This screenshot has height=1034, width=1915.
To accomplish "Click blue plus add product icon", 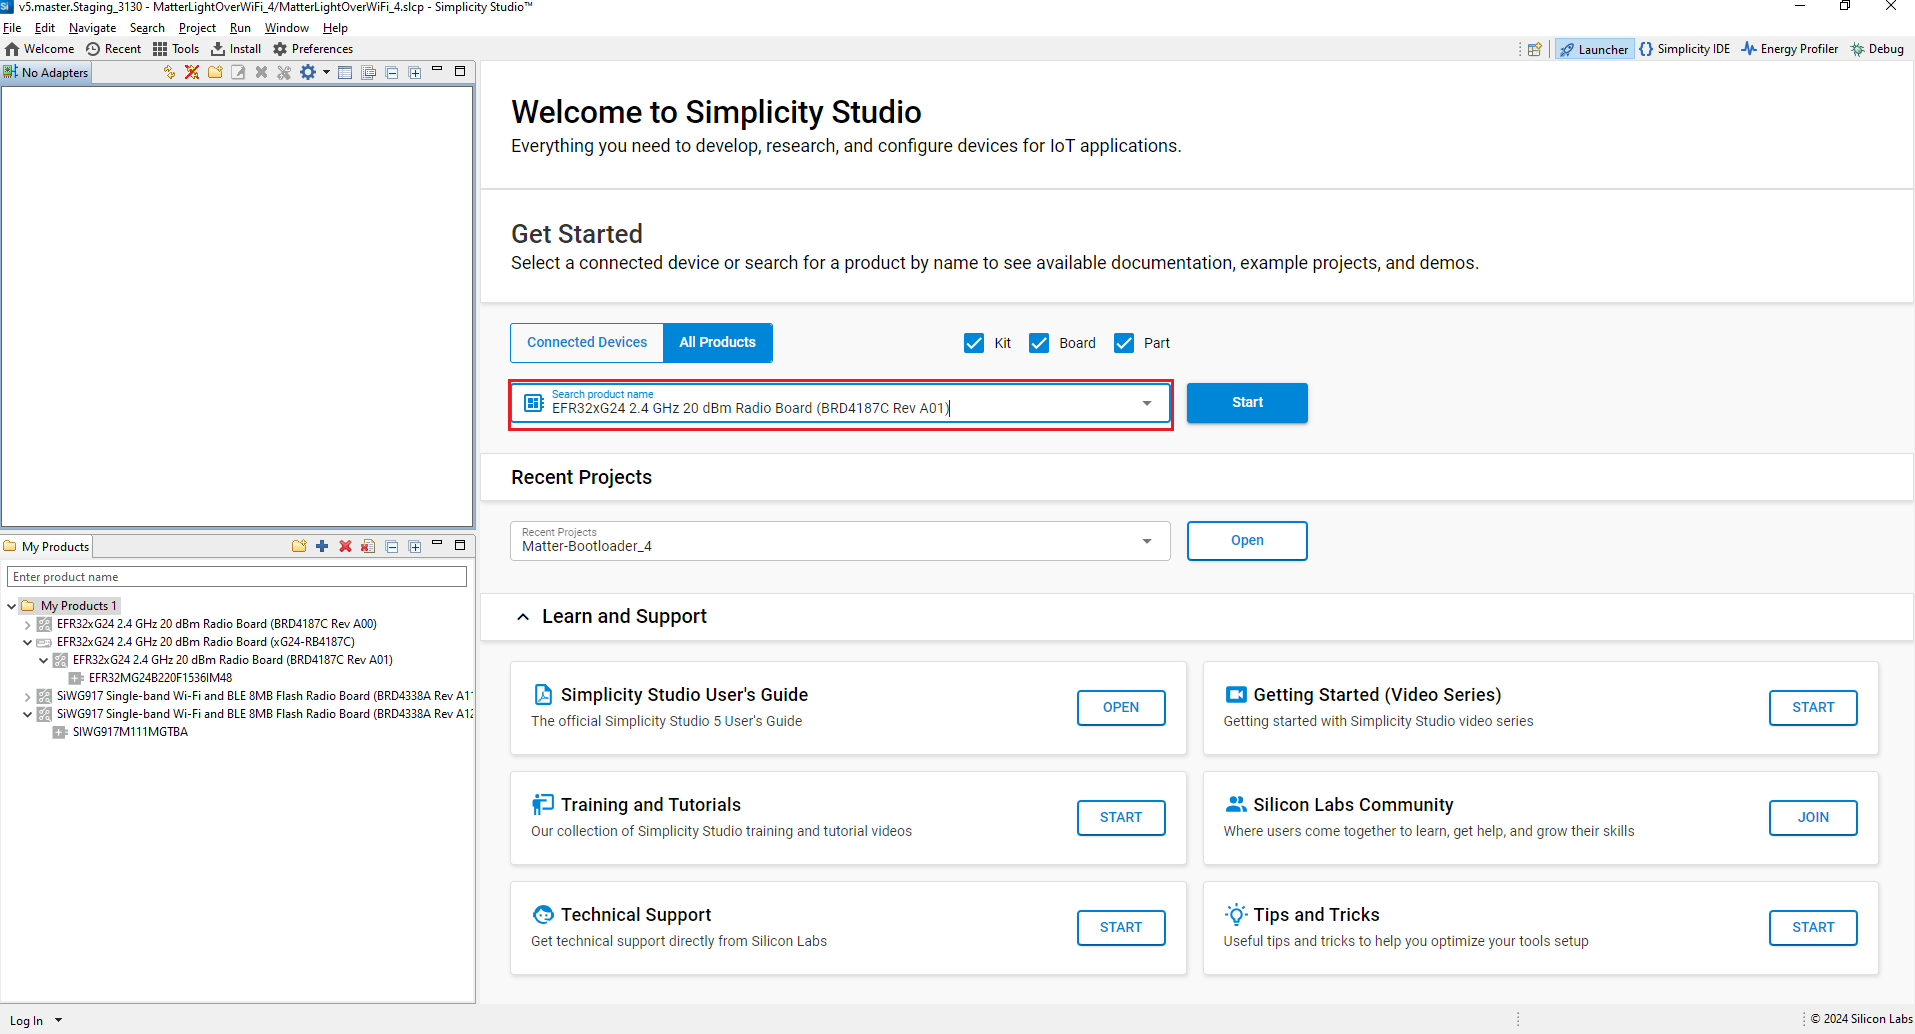I will pyautogui.click(x=322, y=546).
